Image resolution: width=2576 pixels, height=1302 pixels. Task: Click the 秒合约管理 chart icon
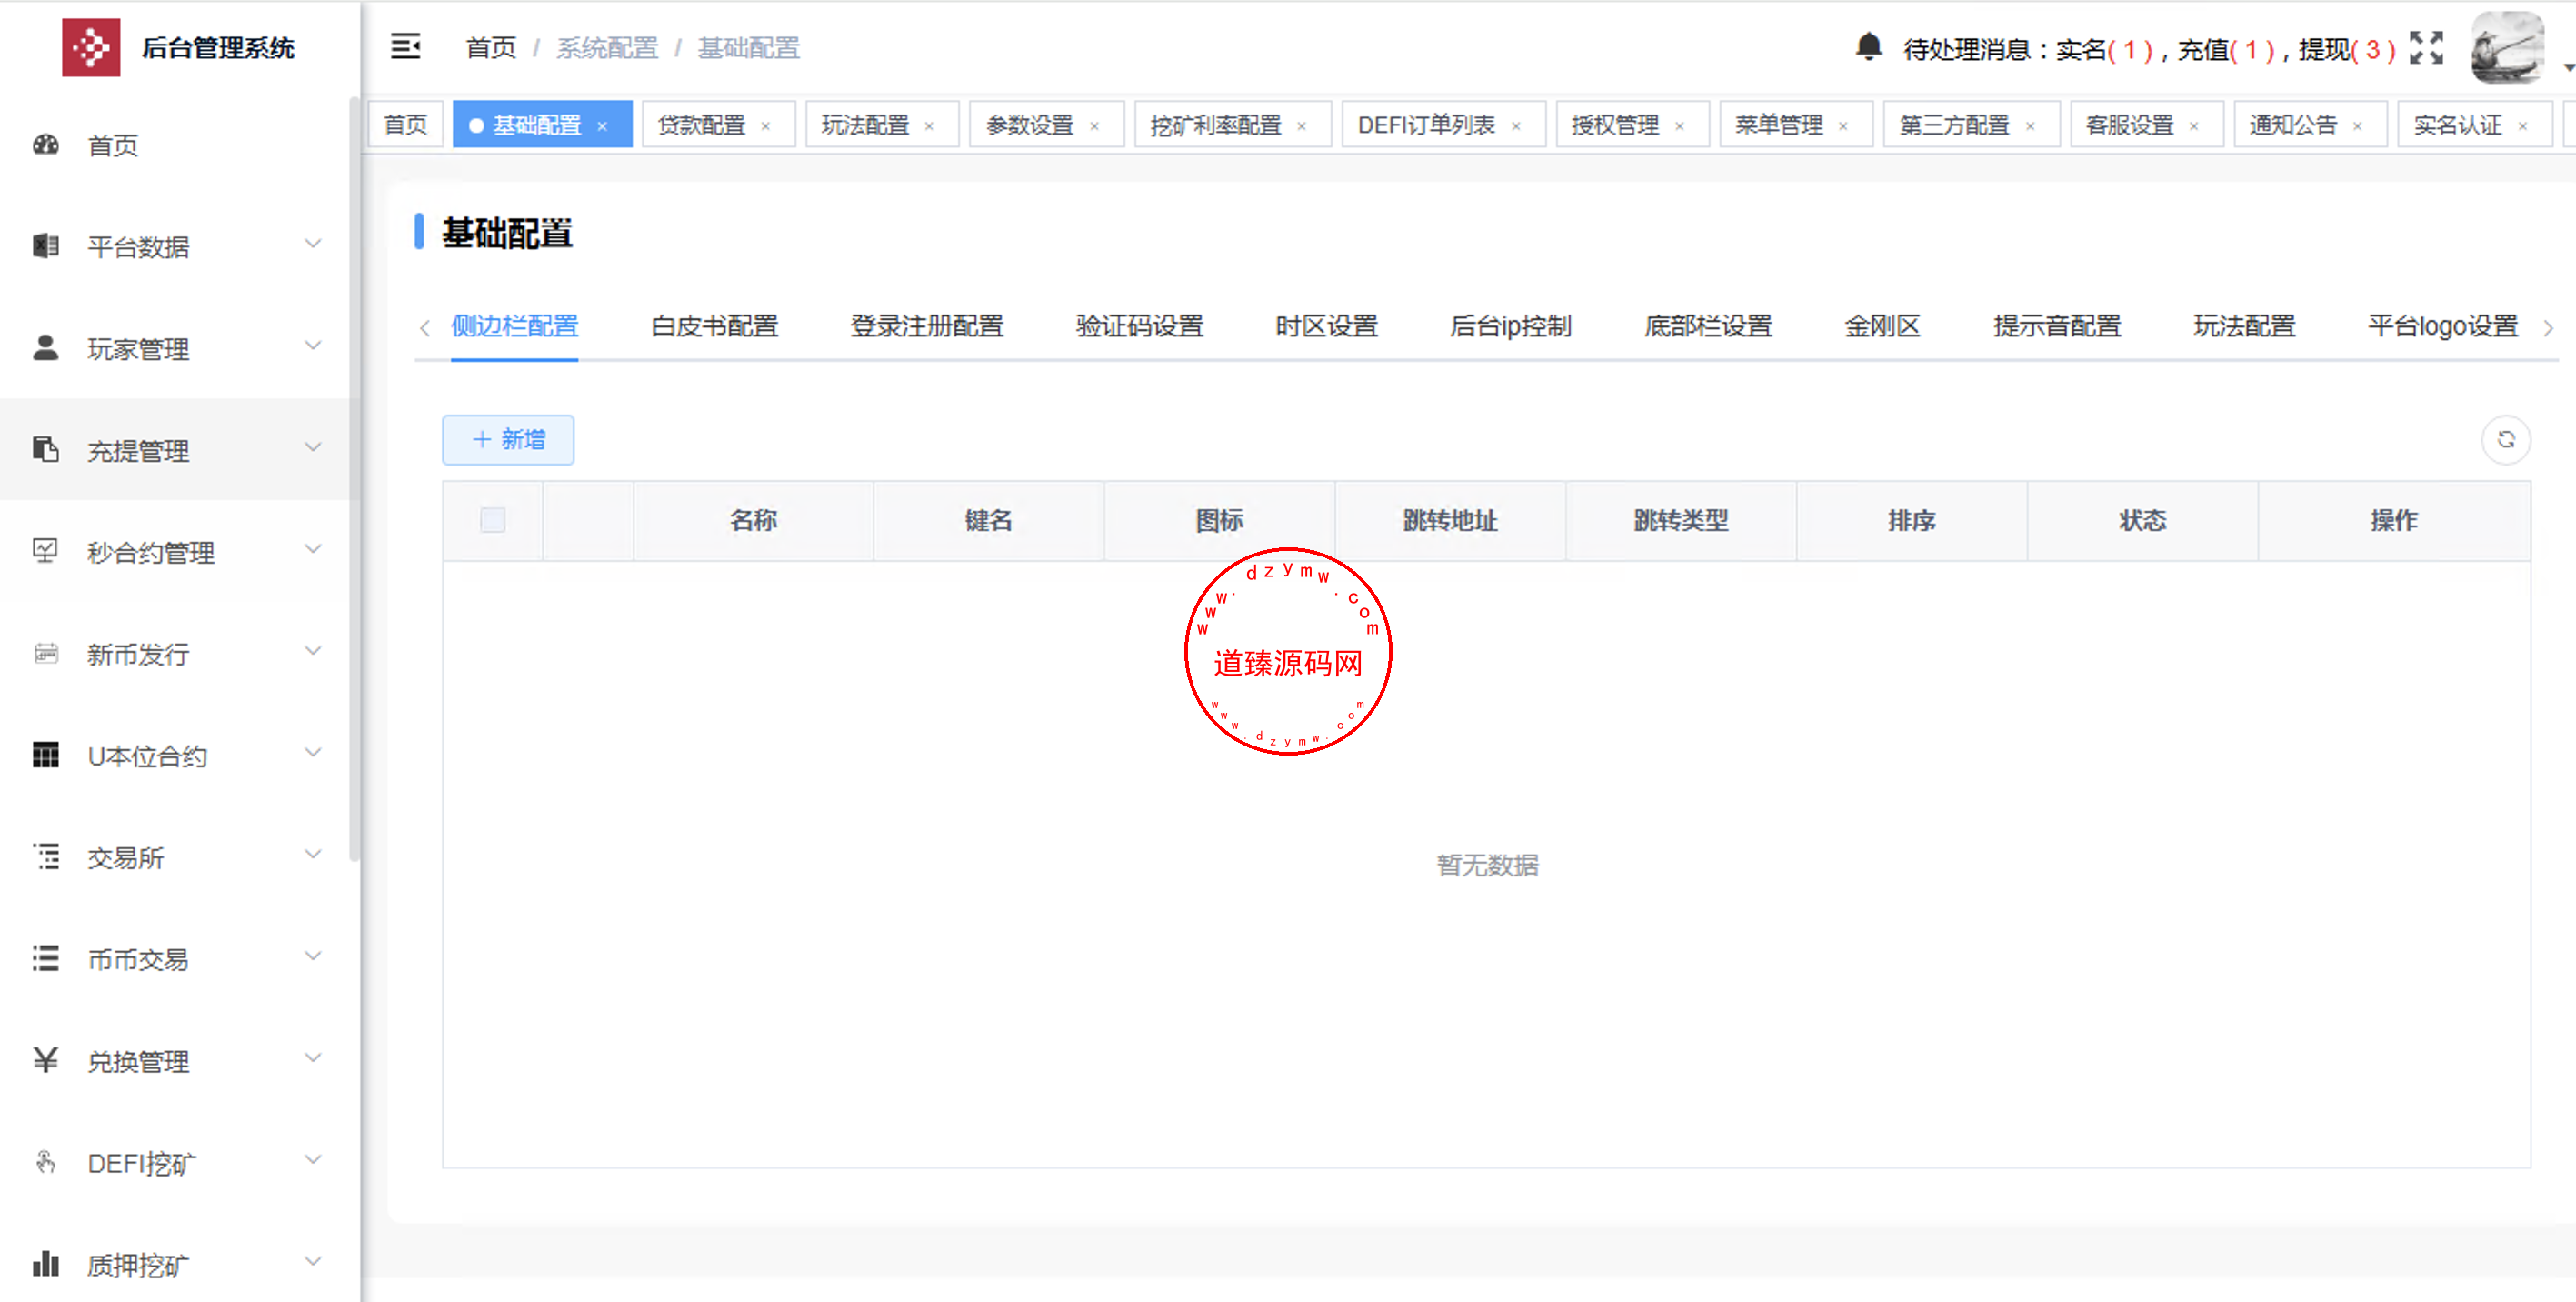tap(46, 551)
